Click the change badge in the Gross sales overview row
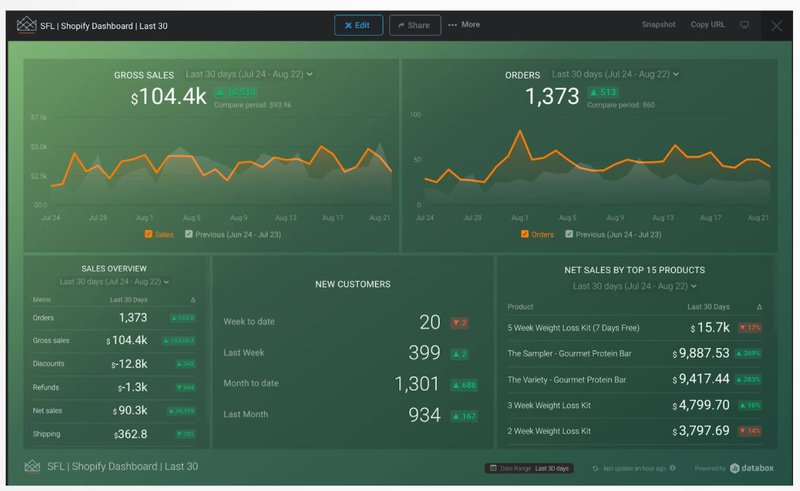This screenshot has height=491, width=800. [179, 340]
